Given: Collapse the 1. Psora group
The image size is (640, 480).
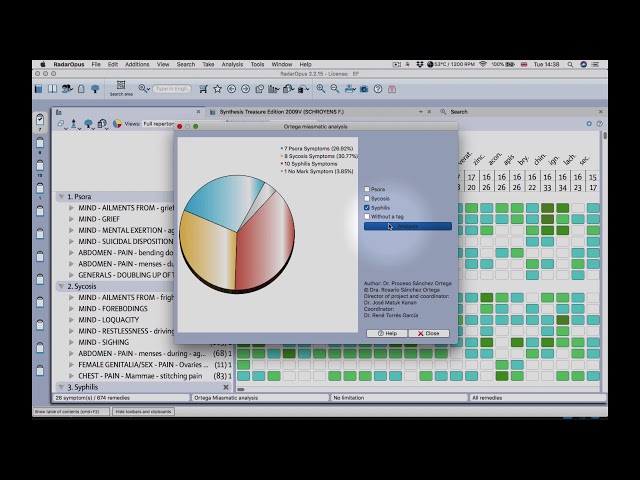Looking at the screenshot, I should coord(61,197).
